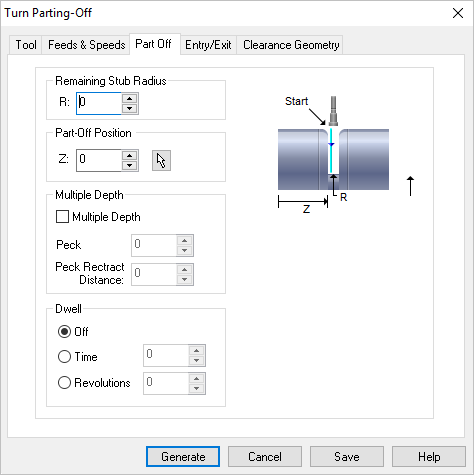Open the Clearance Geometry tab
The width and height of the screenshot is (474, 475).
pyautogui.click(x=291, y=45)
